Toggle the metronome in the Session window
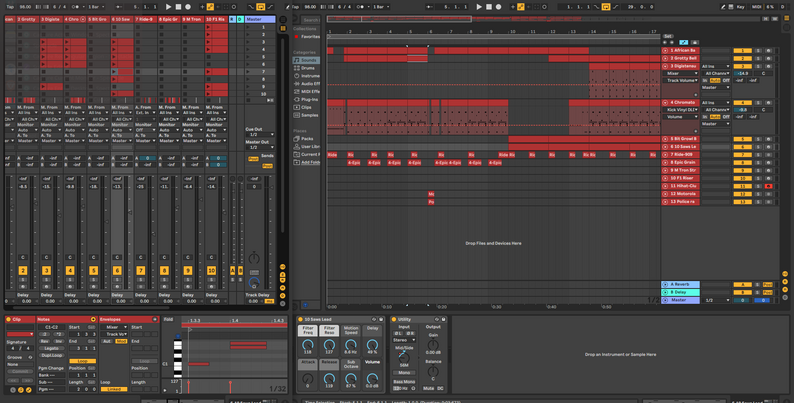Viewport: 794px width, 403px height. (75, 7)
